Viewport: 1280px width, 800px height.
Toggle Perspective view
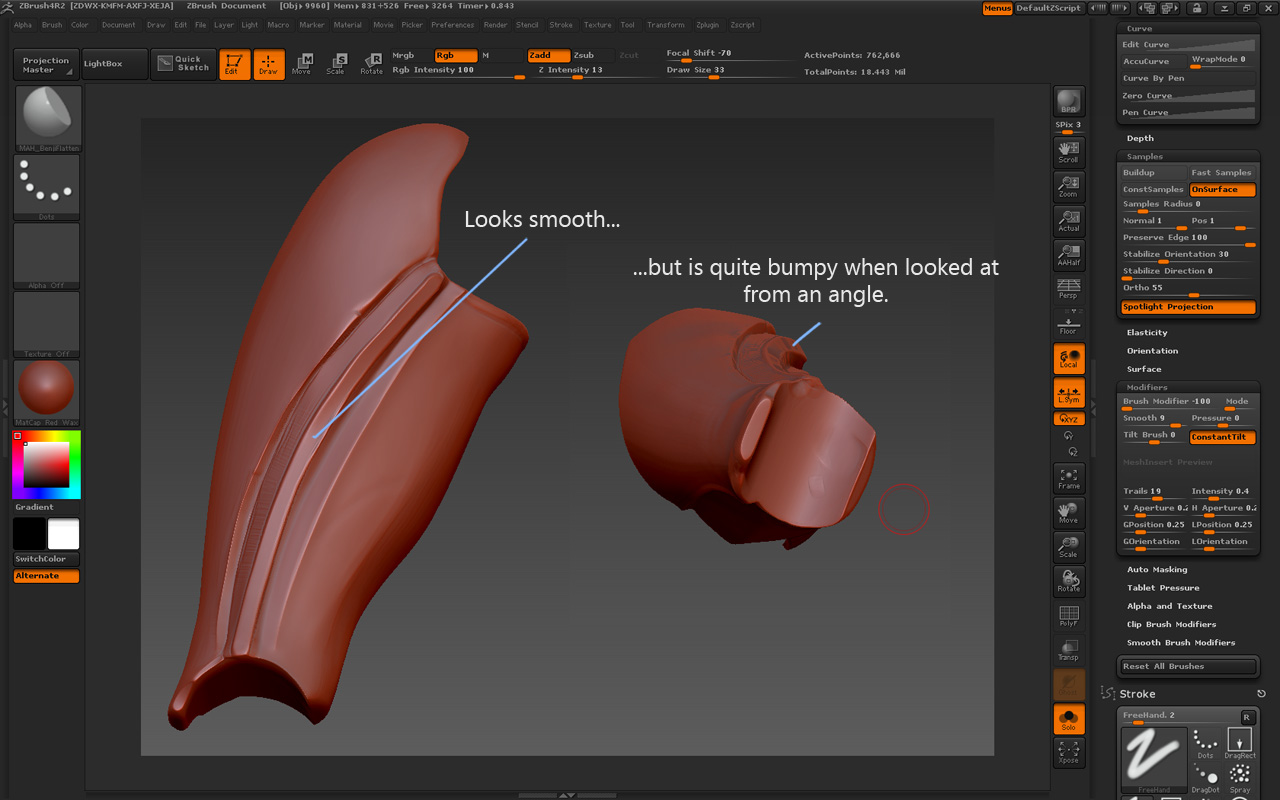point(1069,288)
